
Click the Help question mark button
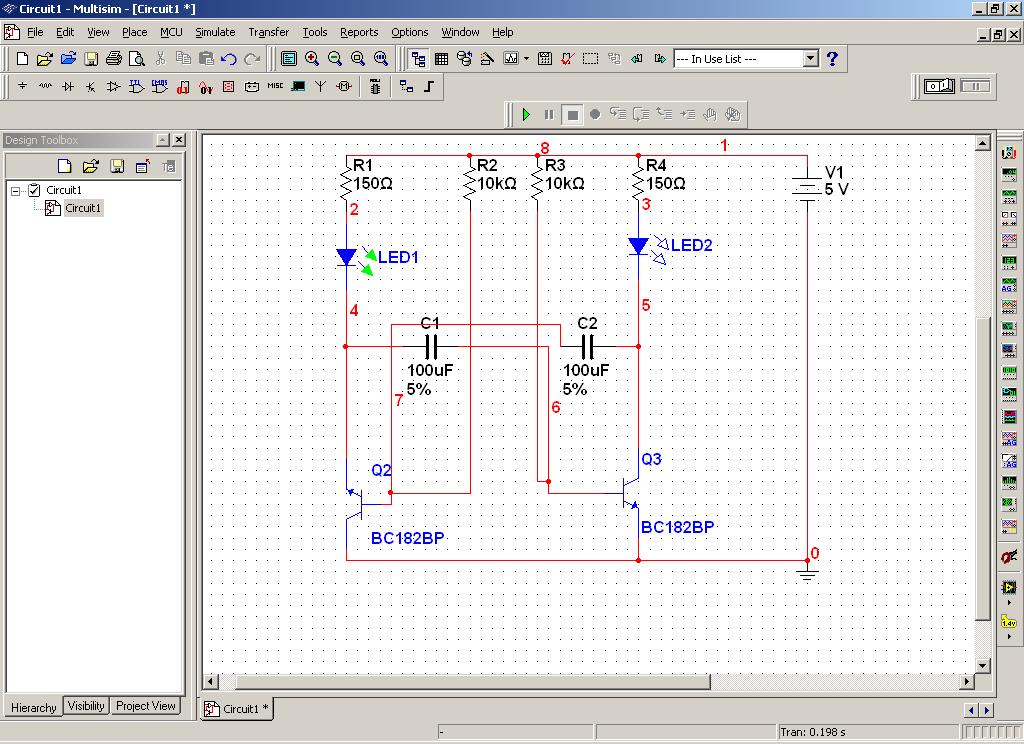tap(832, 59)
